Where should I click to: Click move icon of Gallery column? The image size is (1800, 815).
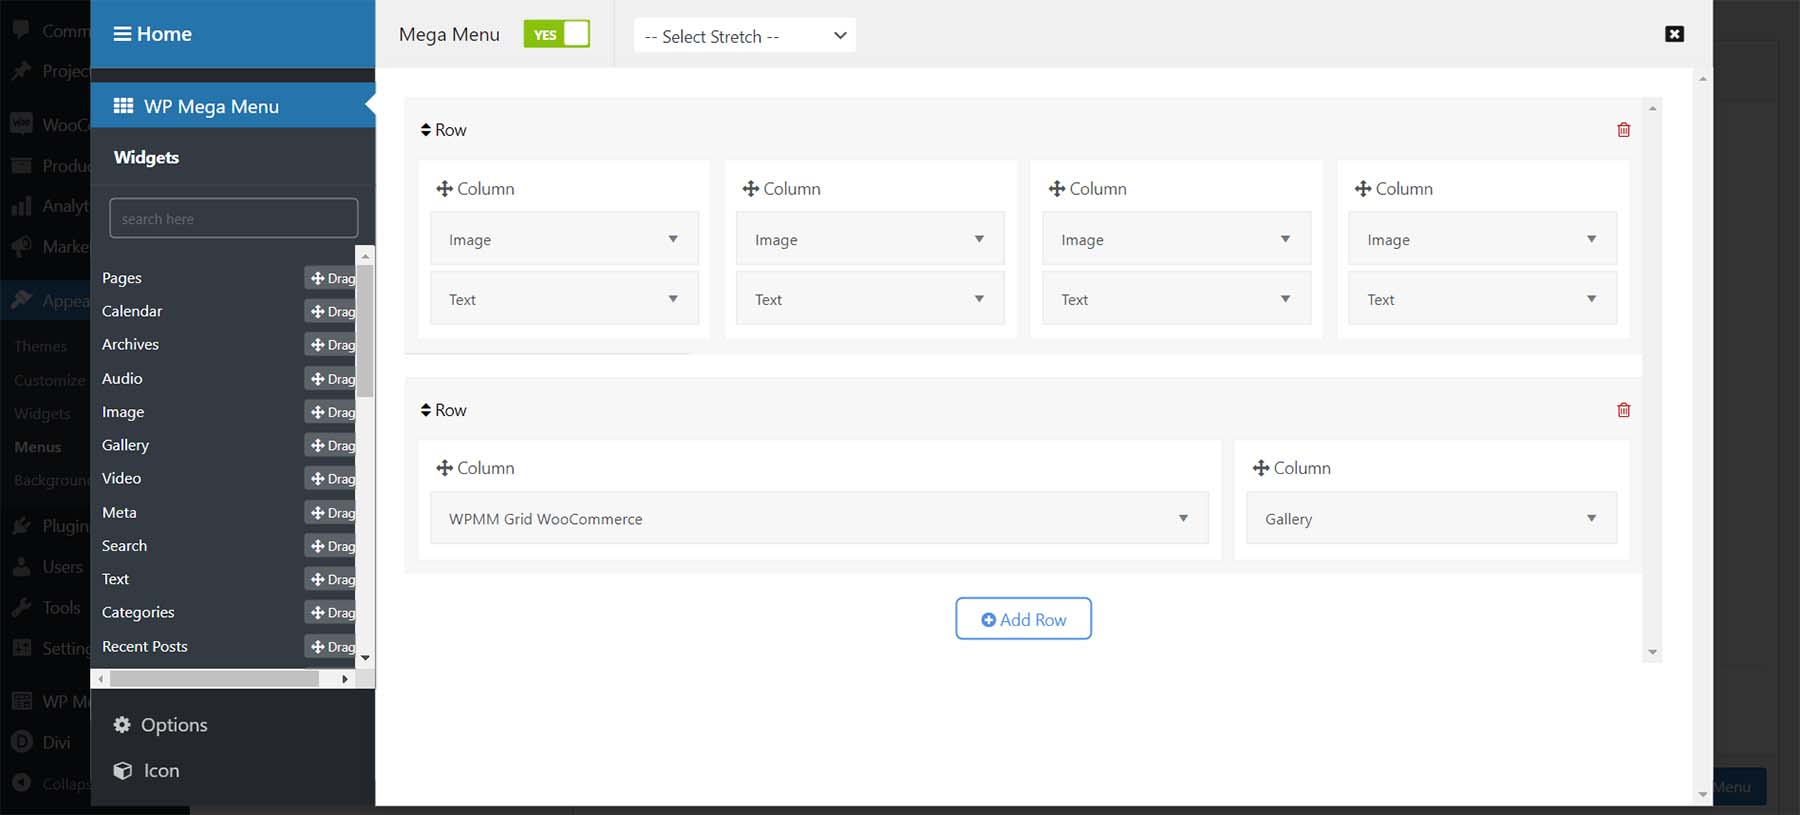tap(1261, 468)
